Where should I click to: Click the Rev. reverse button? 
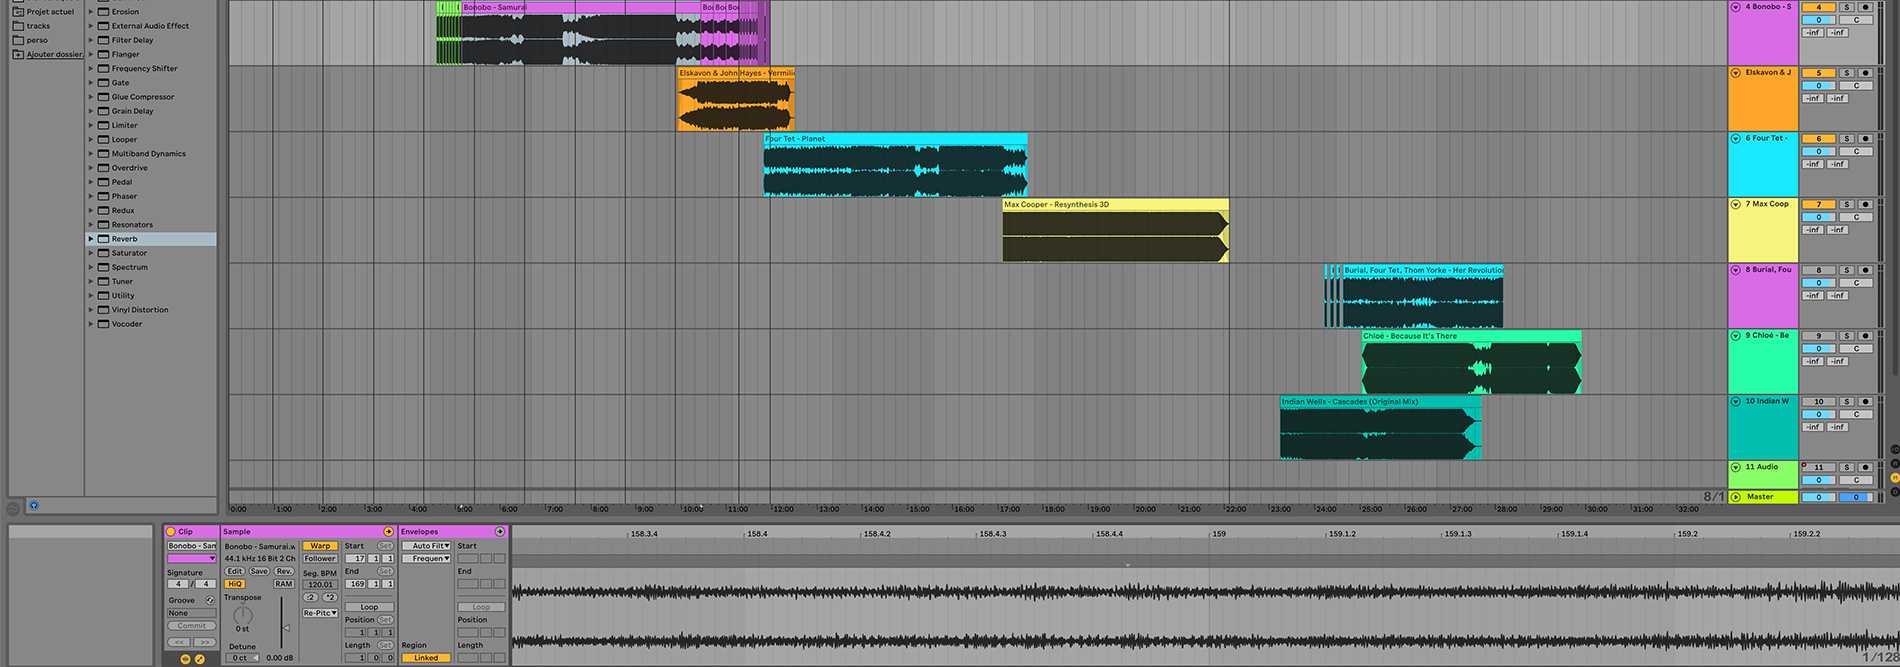pyautogui.click(x=284, y=571)
